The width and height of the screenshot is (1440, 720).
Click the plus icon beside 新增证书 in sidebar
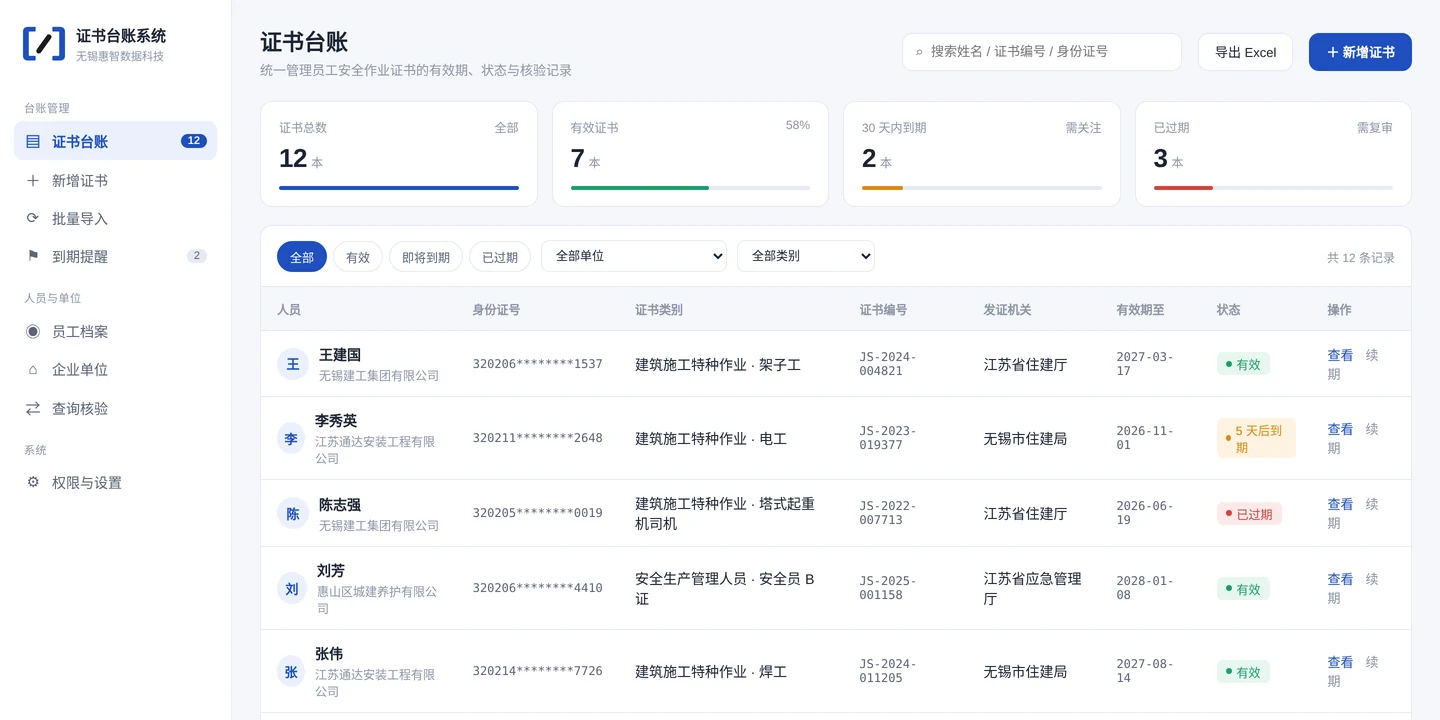[x=33, y=180]
